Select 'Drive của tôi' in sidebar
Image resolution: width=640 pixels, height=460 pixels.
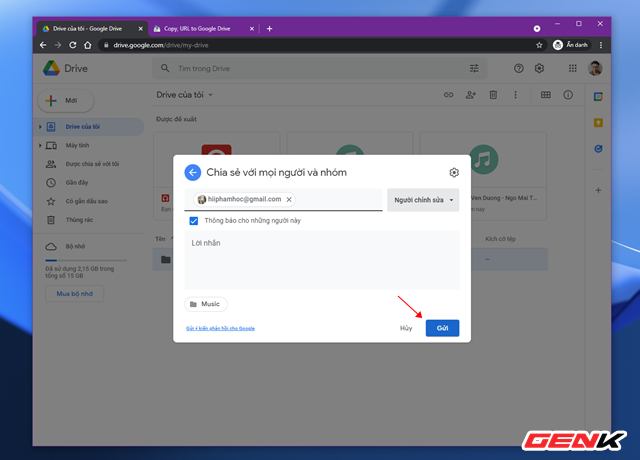click(82, 127)
